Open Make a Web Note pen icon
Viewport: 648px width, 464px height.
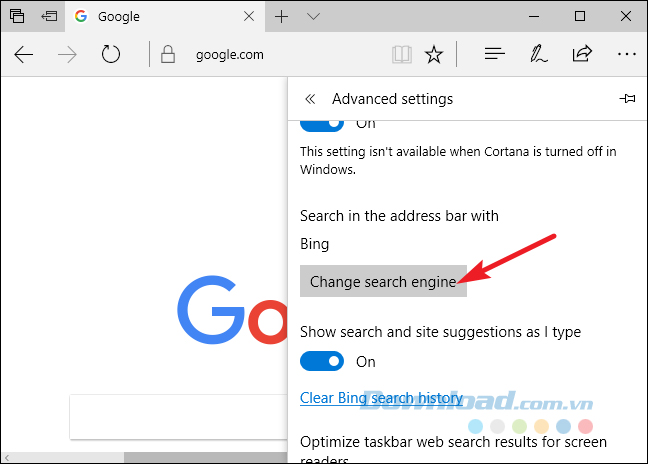pos(538,54)
